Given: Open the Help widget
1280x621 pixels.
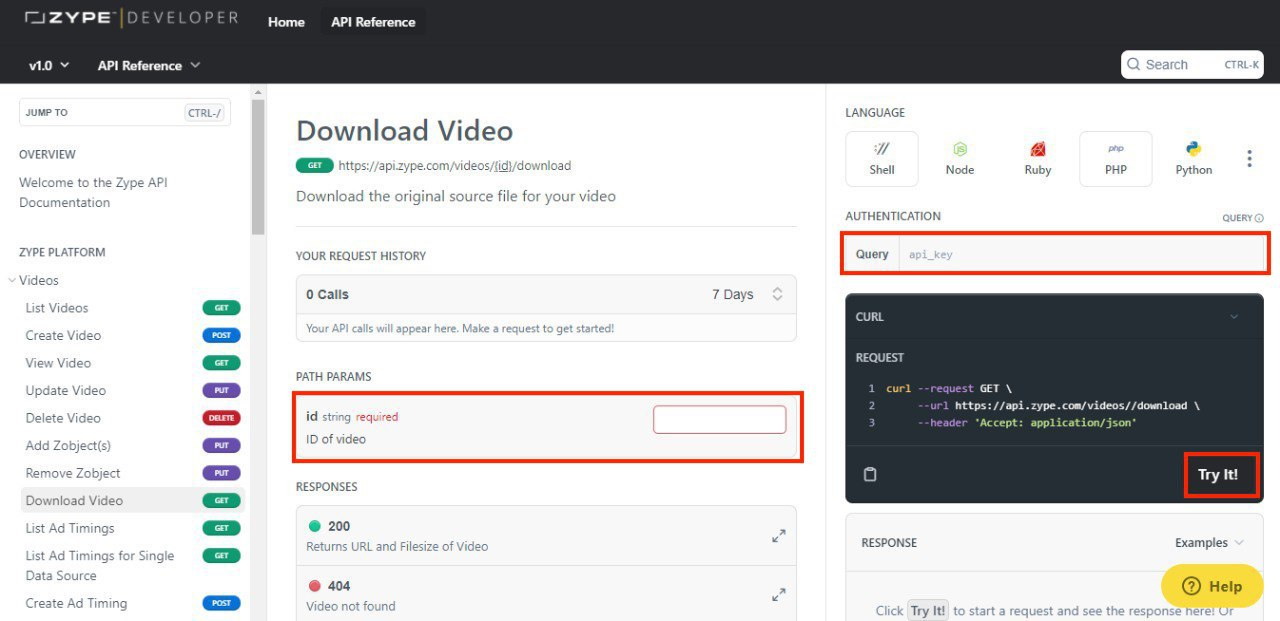Looking at the screenshot, I should [1212, 586].
